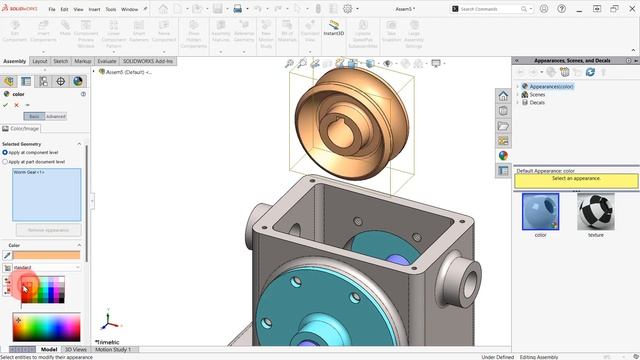Viewport: 640px width, 360px height.
Task: Open the DisplayManager sphere tab
Action: coord(78,81)
